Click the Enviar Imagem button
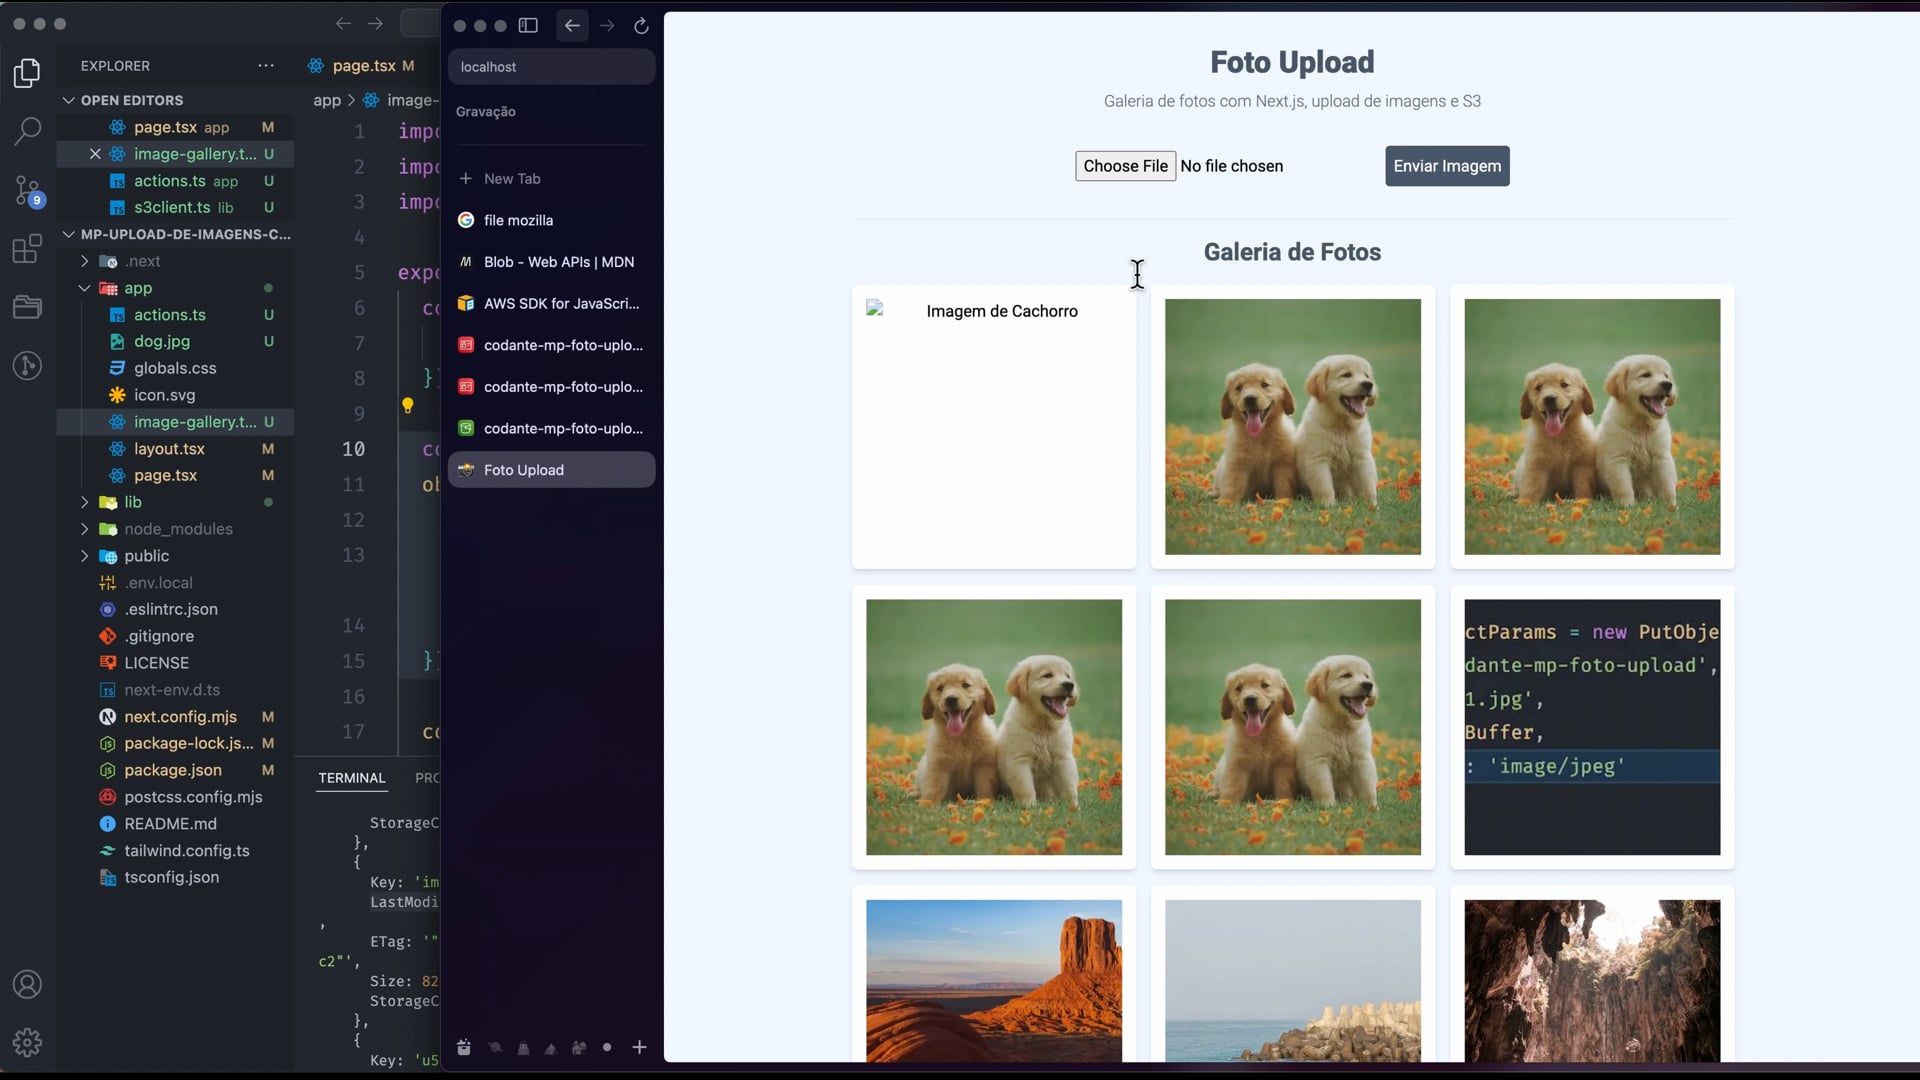 [x=1446, y=166]
